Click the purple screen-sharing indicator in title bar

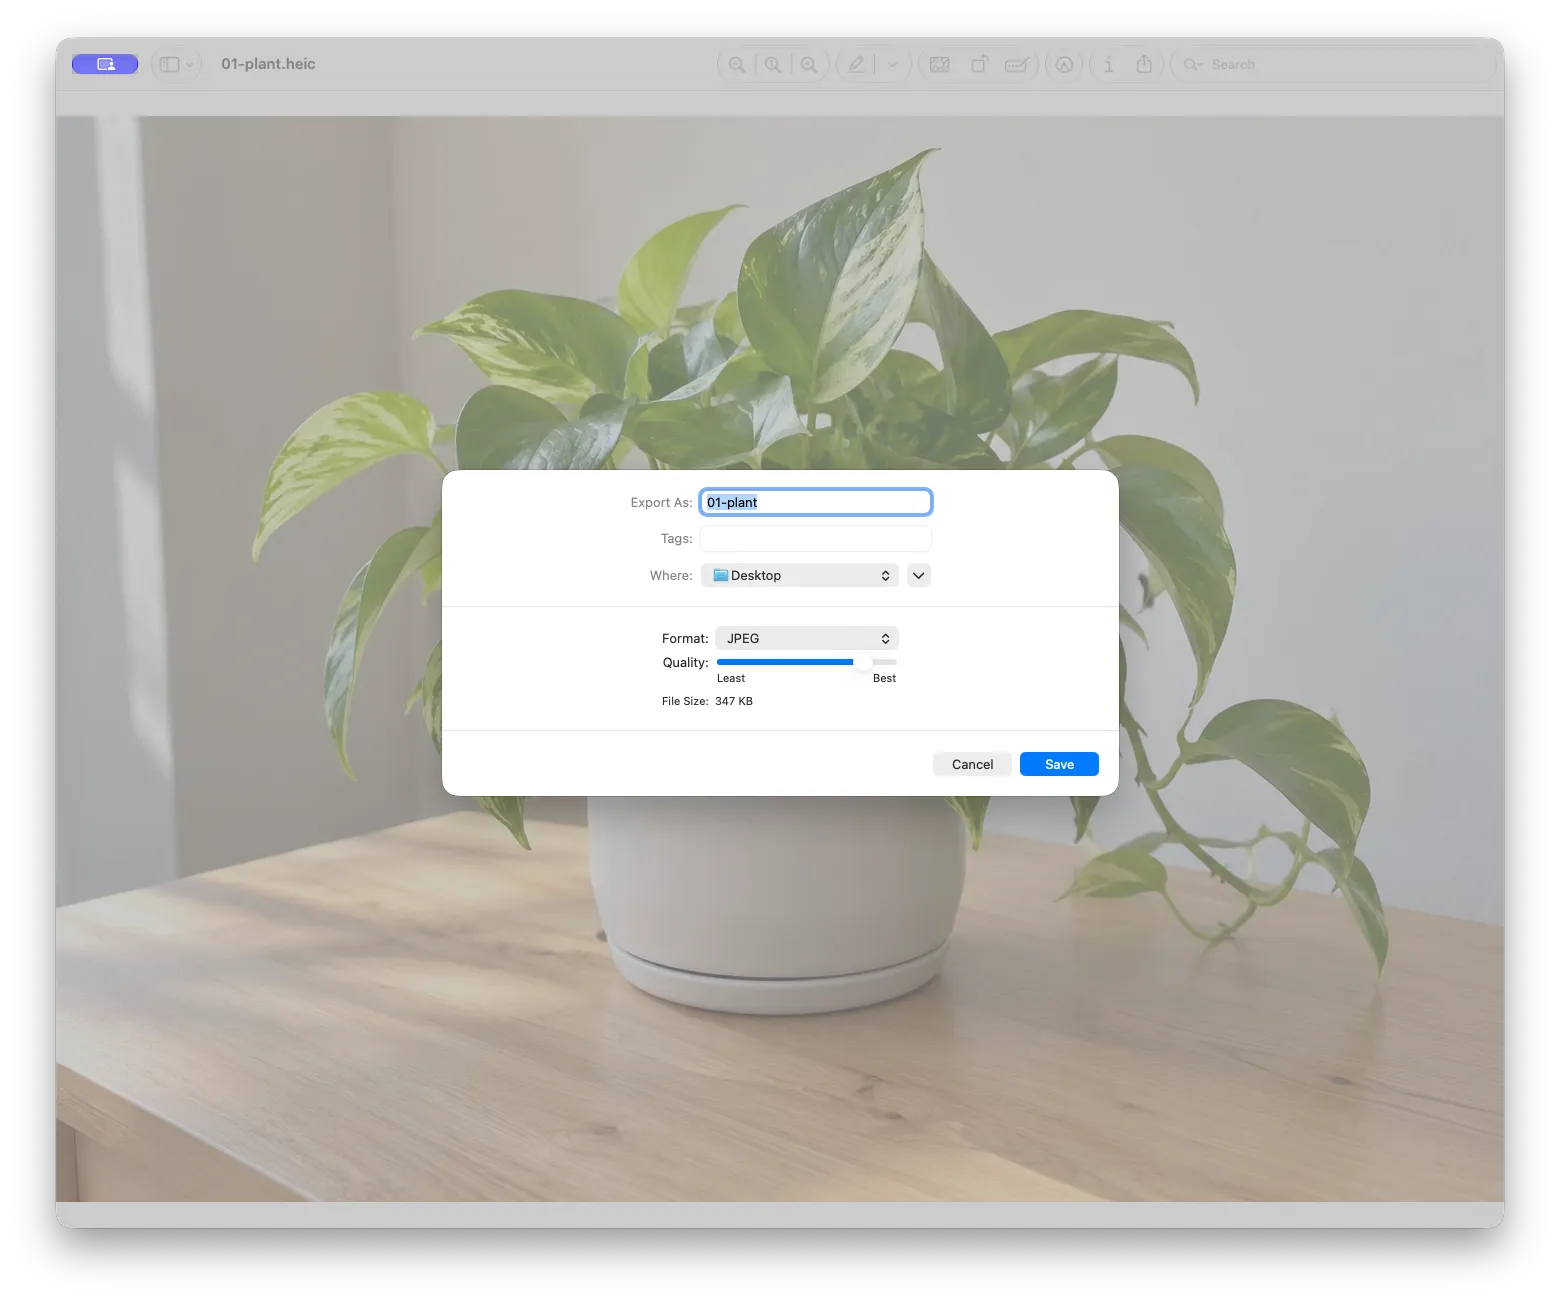(105, 64)
